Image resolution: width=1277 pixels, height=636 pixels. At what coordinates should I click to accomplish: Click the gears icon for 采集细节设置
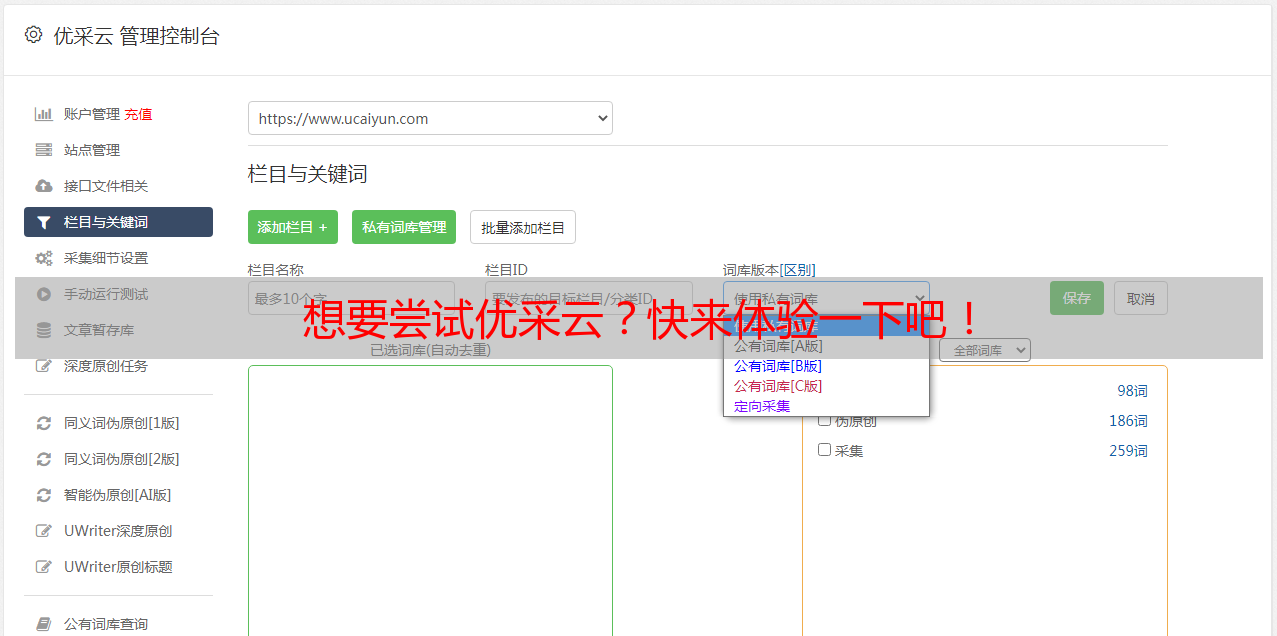pyautogui.click(x=44, y=258)
